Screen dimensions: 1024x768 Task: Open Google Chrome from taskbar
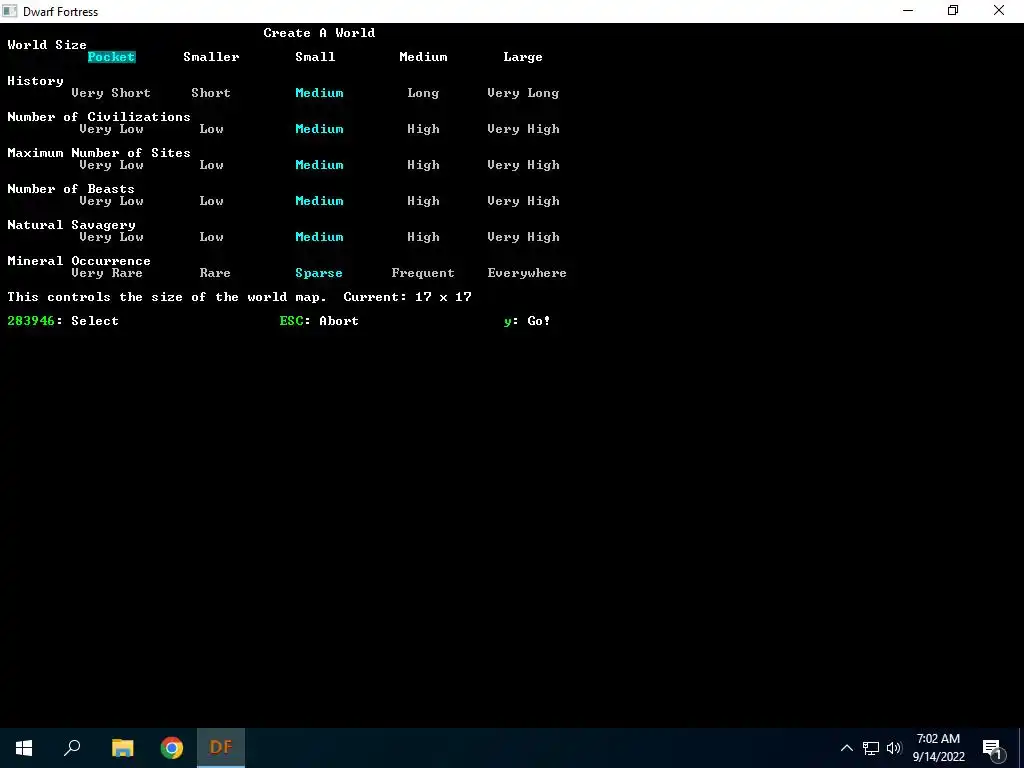[172, 748]
